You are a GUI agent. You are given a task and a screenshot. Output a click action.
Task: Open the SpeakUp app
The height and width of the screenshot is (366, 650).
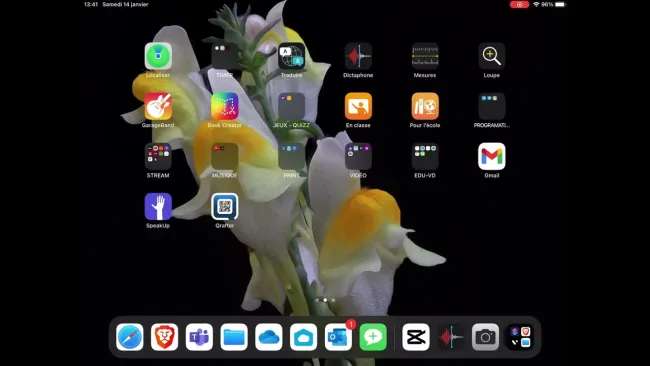pyautogui.click(x=158, y=206)
